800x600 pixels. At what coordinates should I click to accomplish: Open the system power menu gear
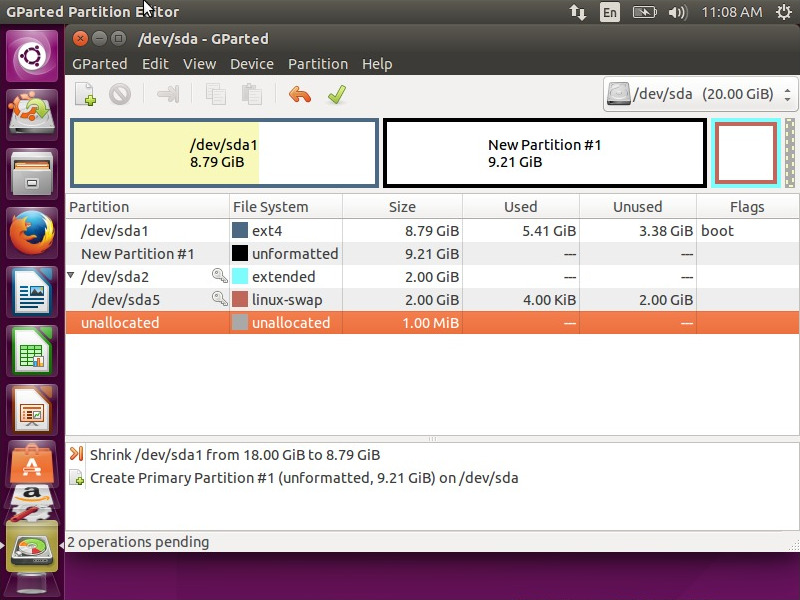tap(784, 12)
